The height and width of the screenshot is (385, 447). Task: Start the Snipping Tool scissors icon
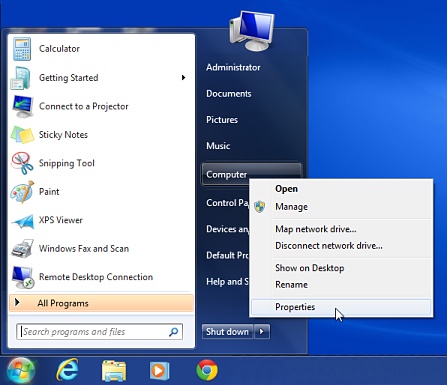[22, 163]
